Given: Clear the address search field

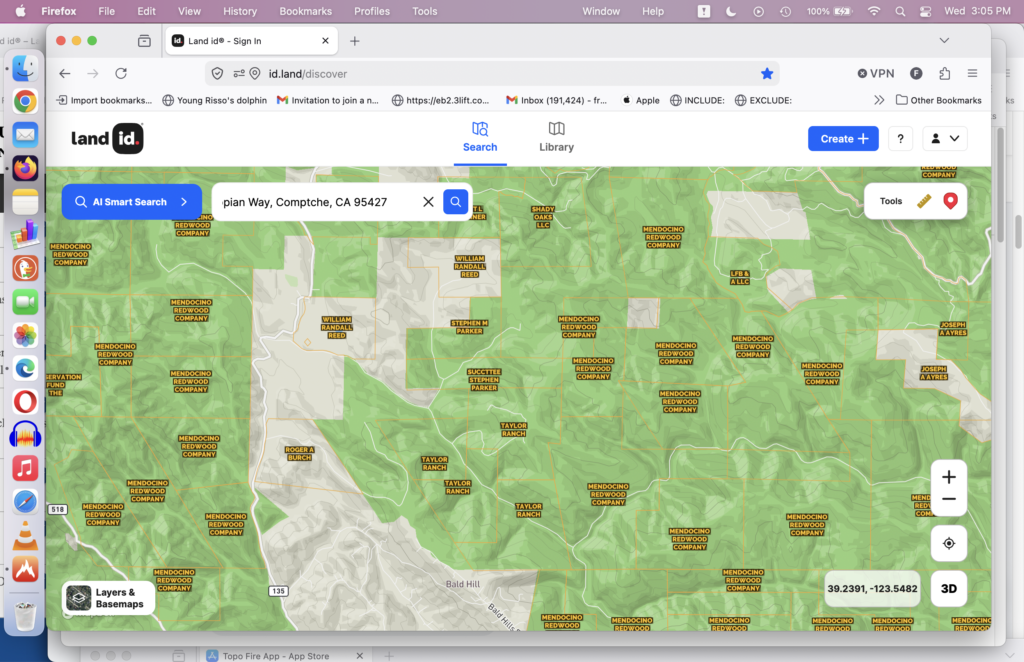Looking at the screenshot, I should pyautogui.click(x=428, y=202).
